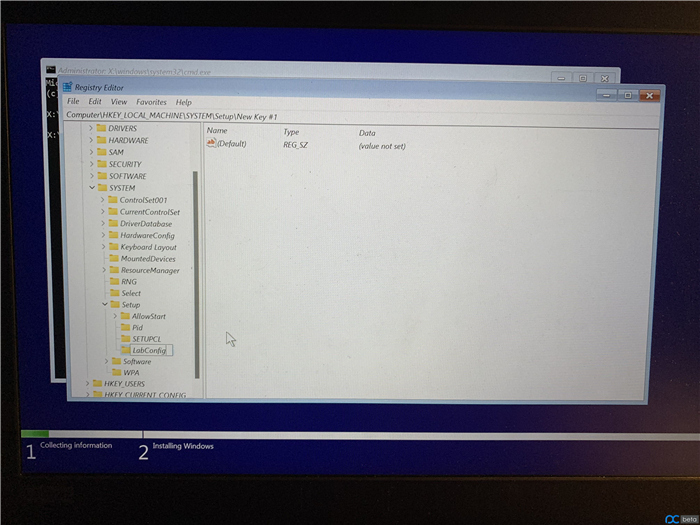Collapse the Setup key
Image resolution: width=700 pixels, height=525 pixels.
105,304
